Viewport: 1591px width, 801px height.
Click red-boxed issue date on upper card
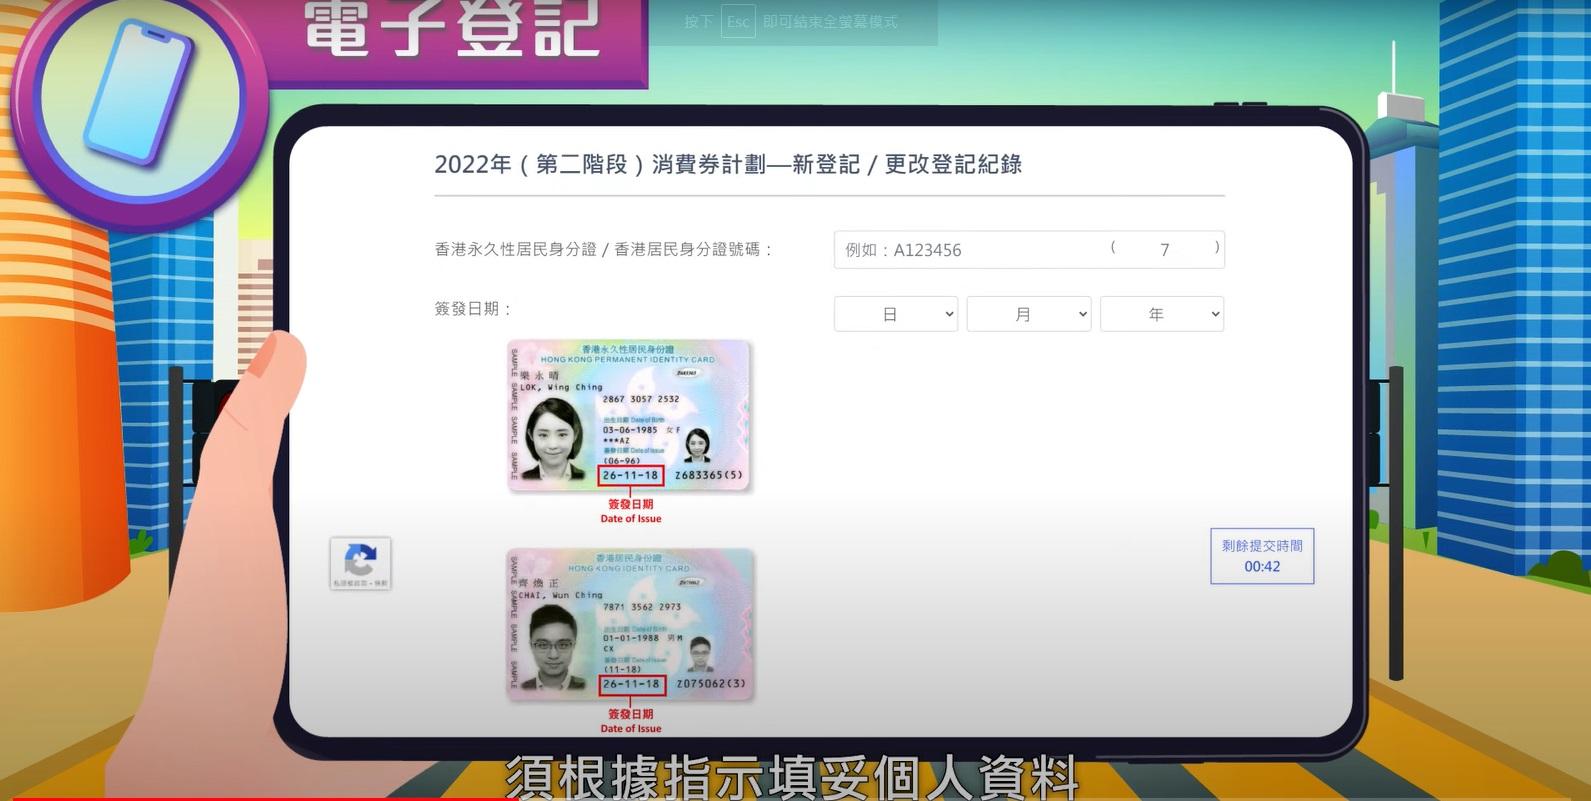[630, 475]
